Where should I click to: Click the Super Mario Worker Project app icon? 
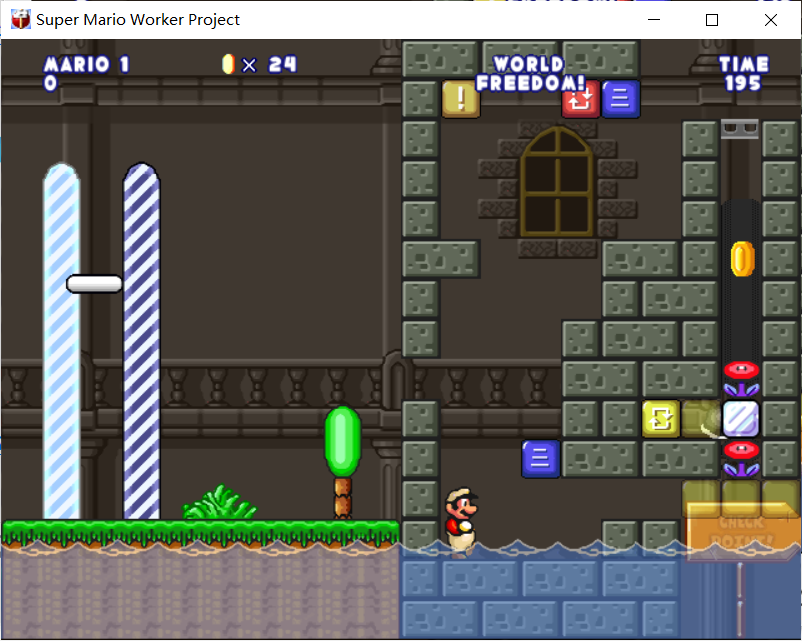[x=20, y=19]
